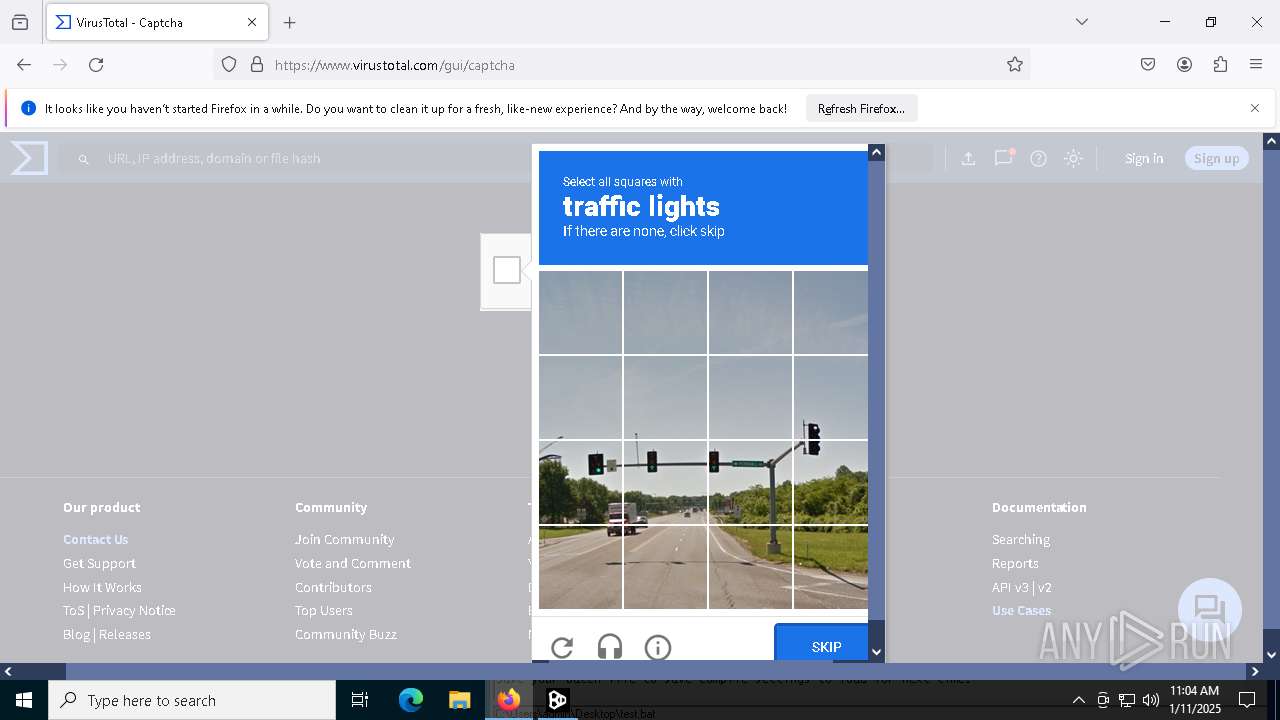
Task: Open the Extensions puzzle icon
Action: tap(1220, 65)
